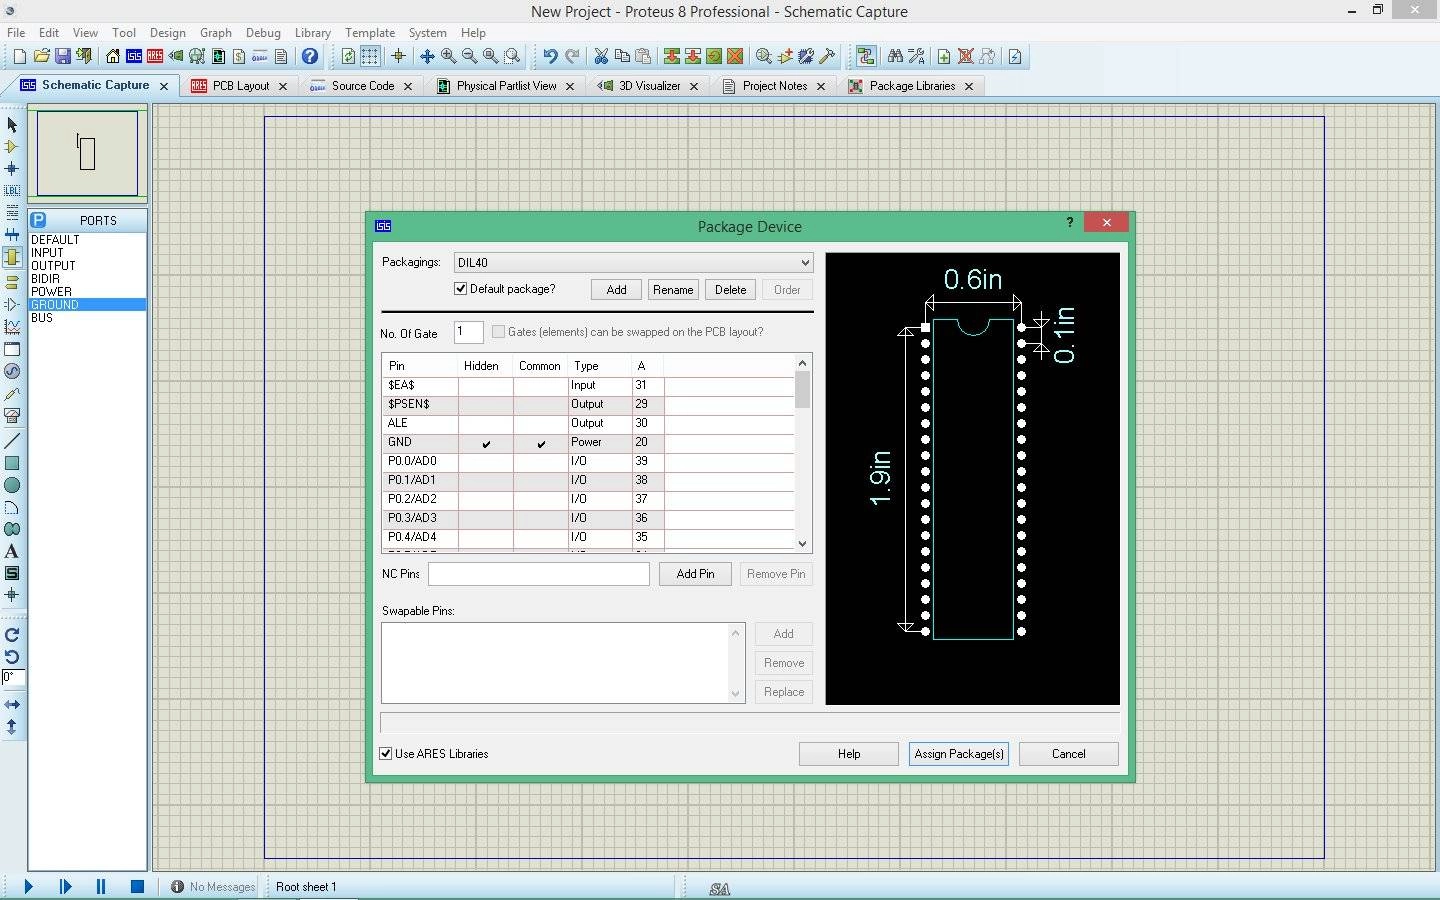The image size is (1440, 900).
Task: Open the Home page icon in the toolbar
Action: [x=113, y=56]
